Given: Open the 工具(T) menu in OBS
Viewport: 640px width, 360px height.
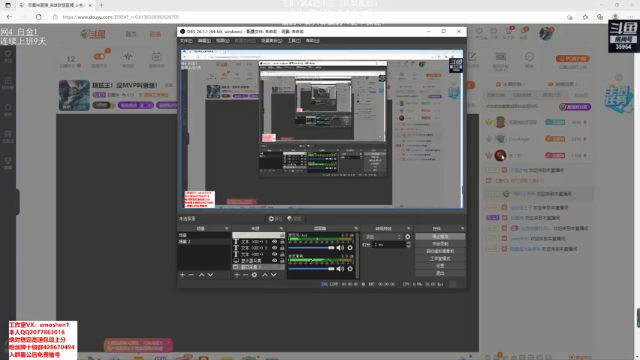Looking at the screenshot, I should tap(294, 41).
